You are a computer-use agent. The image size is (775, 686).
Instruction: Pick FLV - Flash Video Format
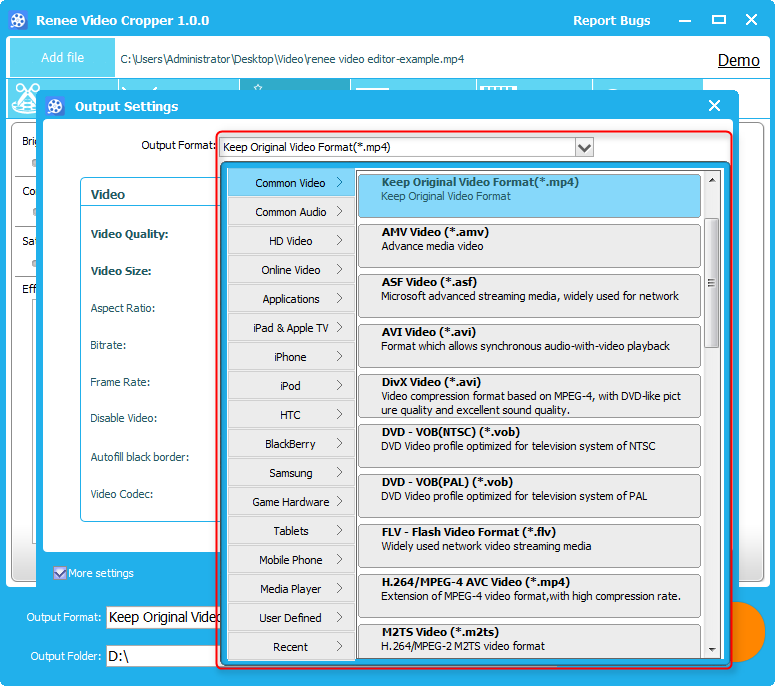529,539
